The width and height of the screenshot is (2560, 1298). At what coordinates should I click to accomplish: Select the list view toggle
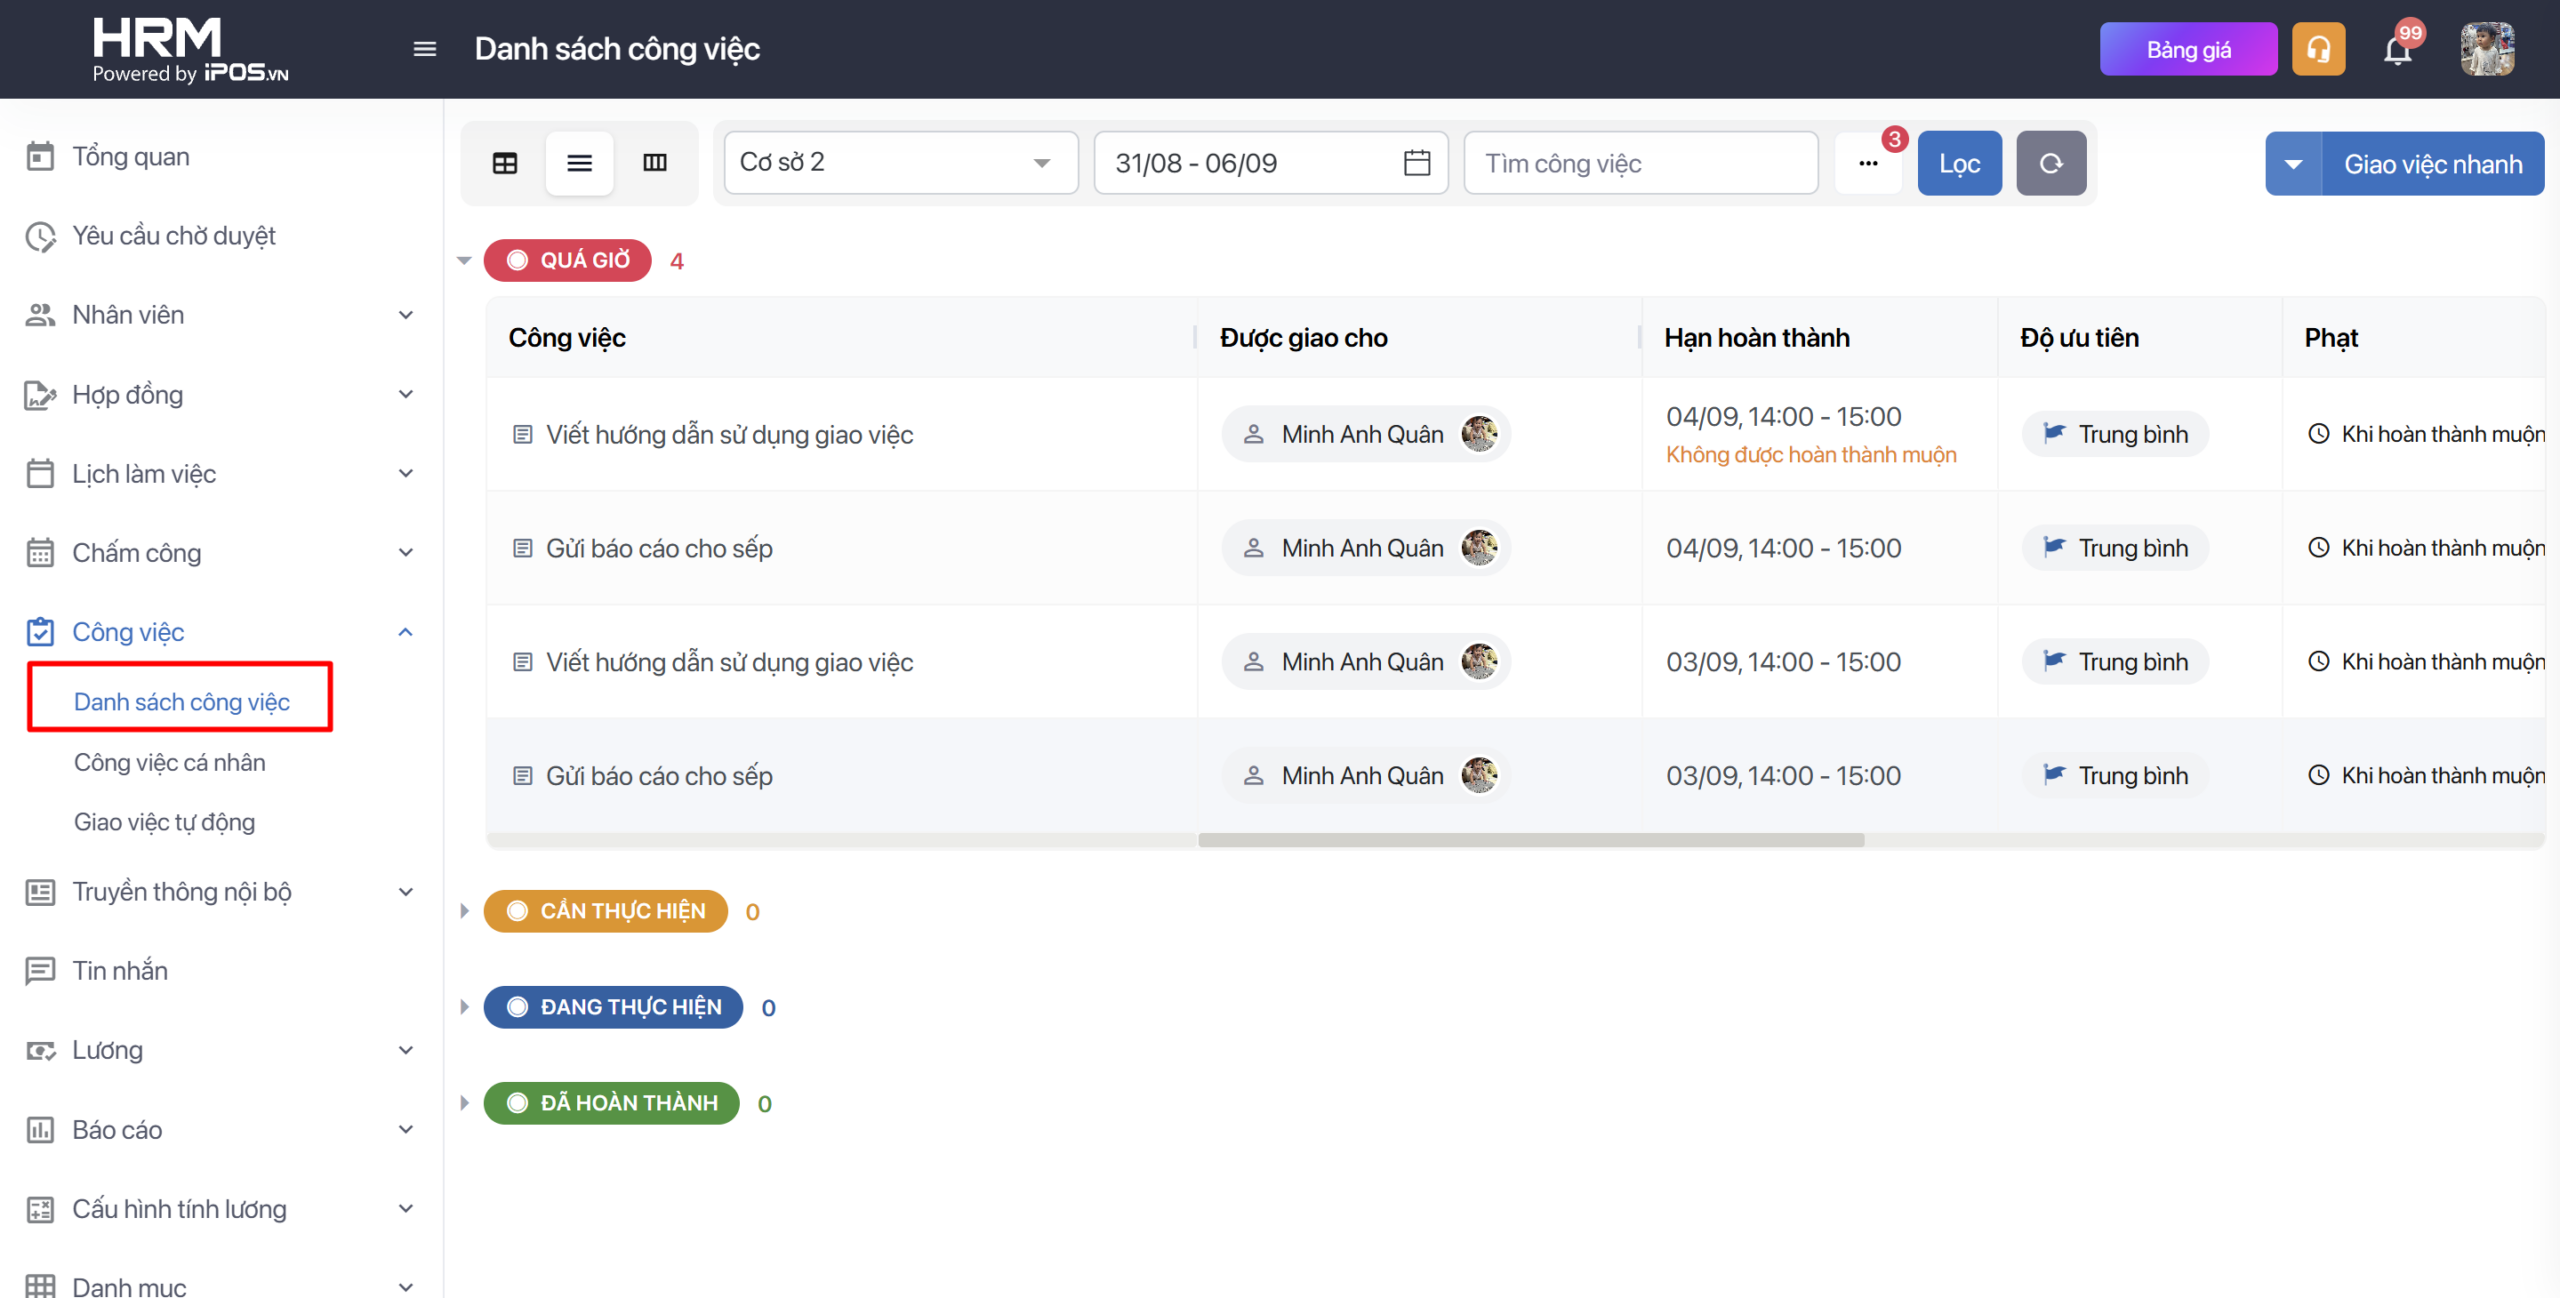580,163
